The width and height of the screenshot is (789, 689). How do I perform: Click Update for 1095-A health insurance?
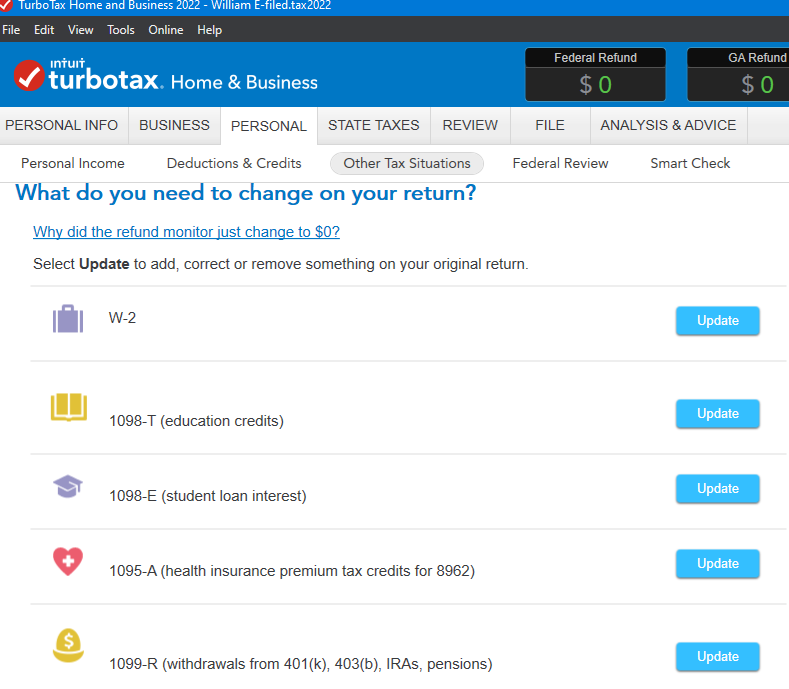718,564
